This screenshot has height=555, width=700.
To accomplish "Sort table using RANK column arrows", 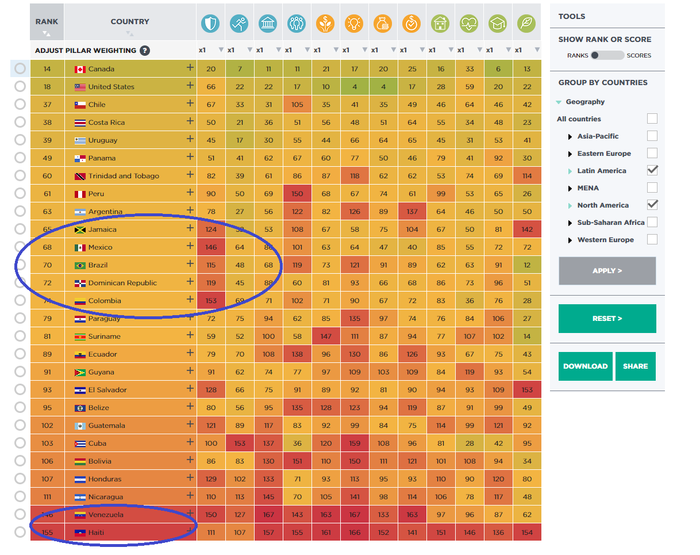I will pos(46,33).
